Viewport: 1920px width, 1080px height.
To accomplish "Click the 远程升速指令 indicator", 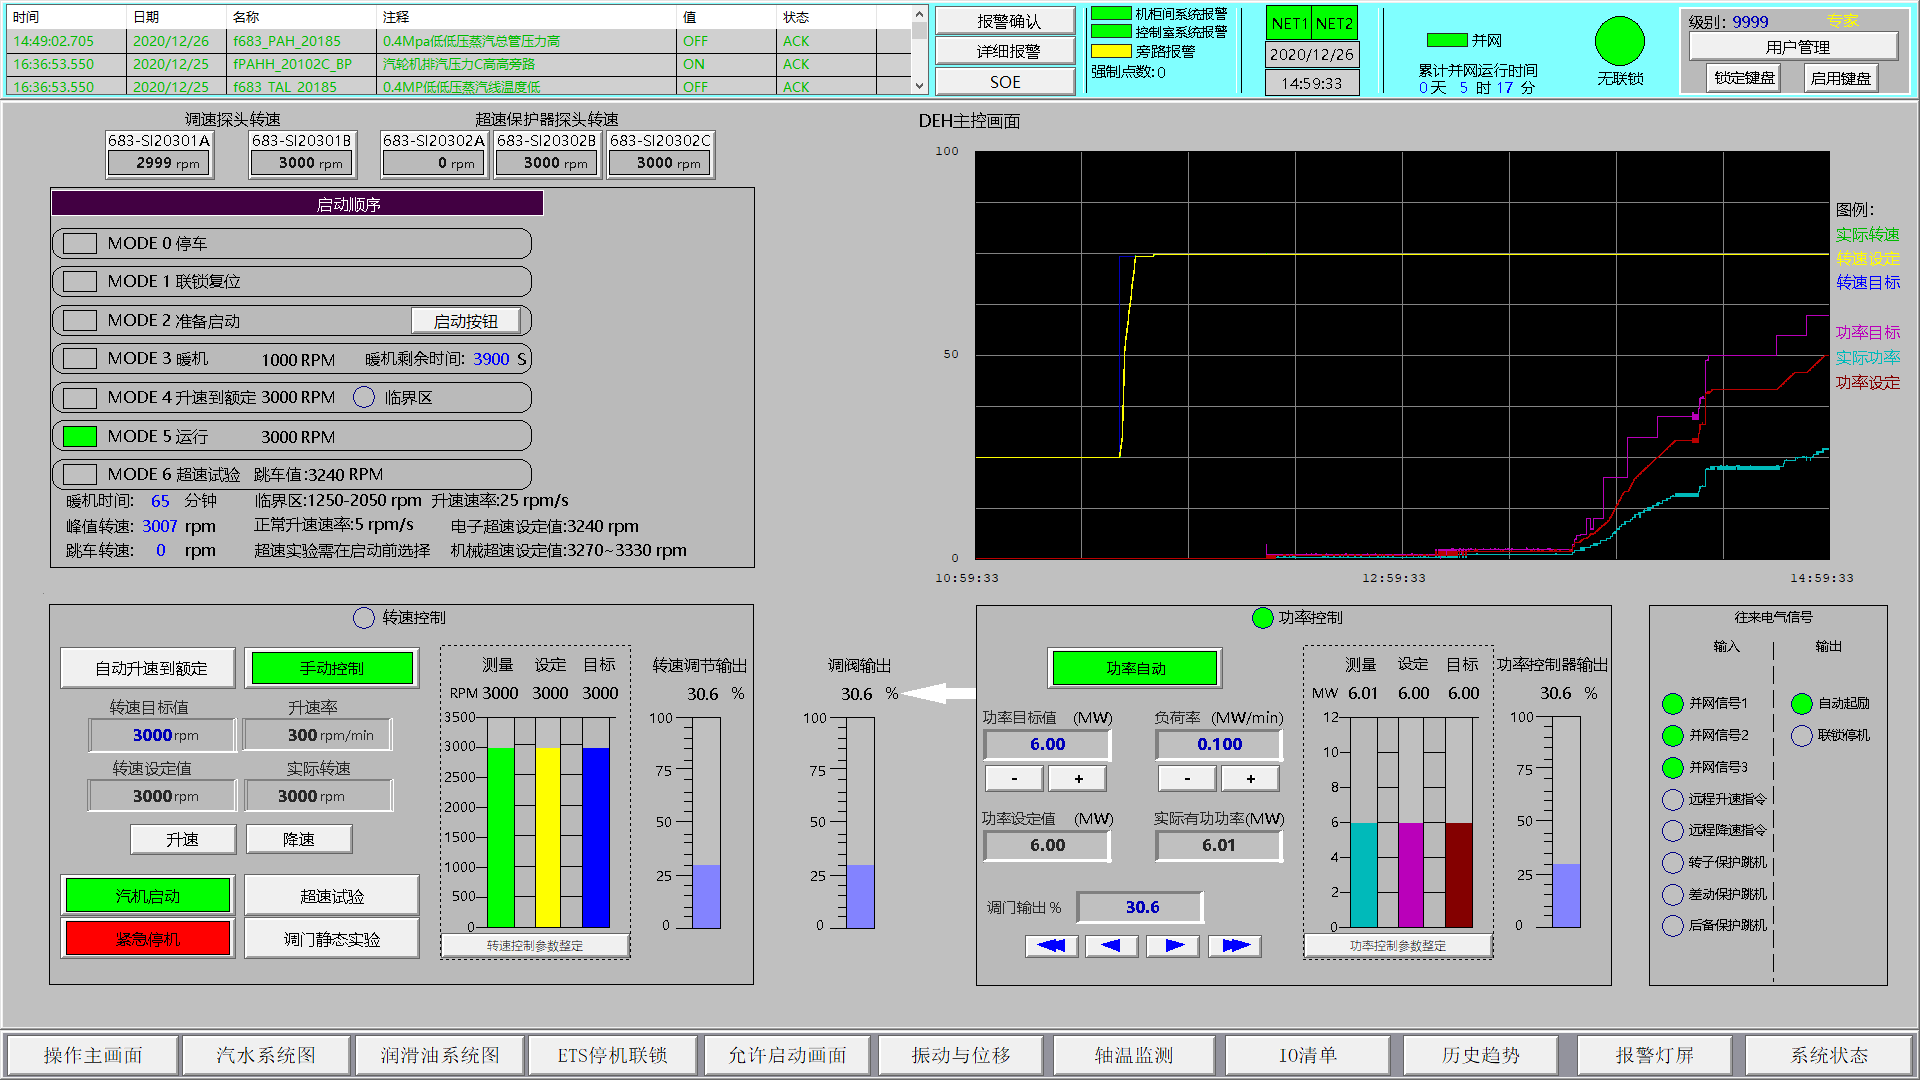I will 1672,799.
